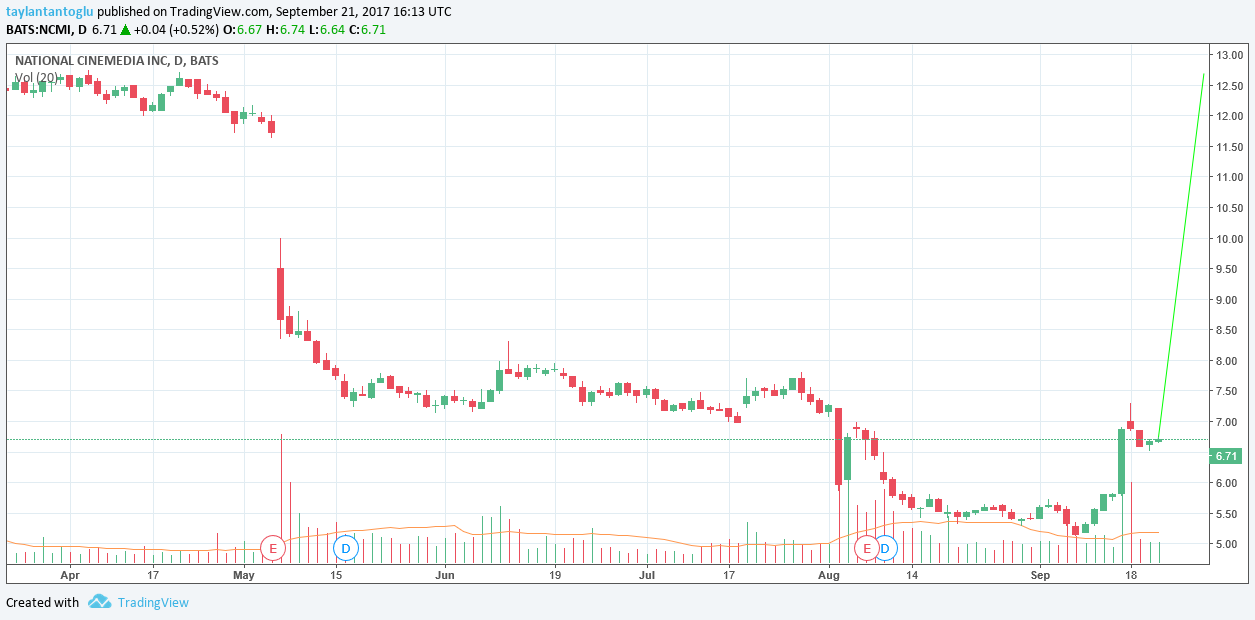Select the H:6.74 high value
The width and height of the screenshot is (1255, 620).
[x=286, y=30]
